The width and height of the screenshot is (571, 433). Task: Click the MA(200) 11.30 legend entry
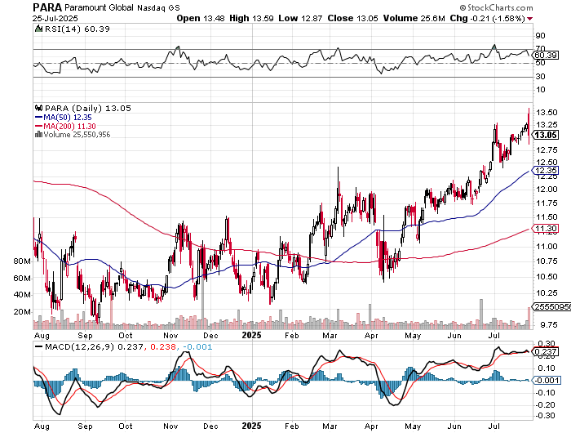(x=66, y=126)
